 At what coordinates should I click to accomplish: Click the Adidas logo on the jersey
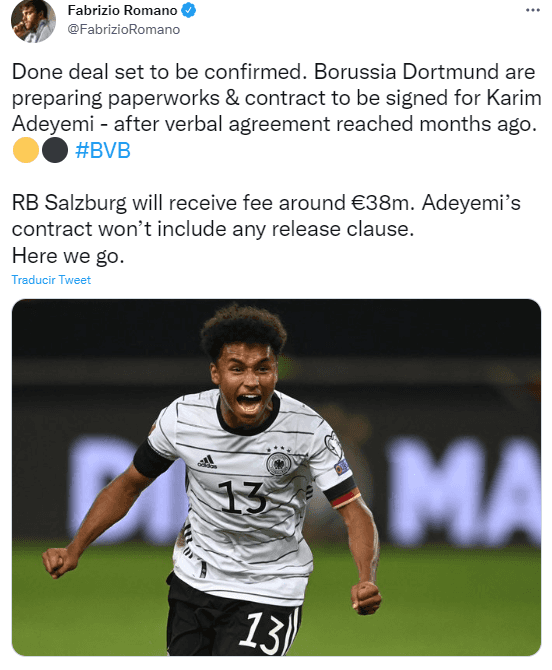pos(207,462)
